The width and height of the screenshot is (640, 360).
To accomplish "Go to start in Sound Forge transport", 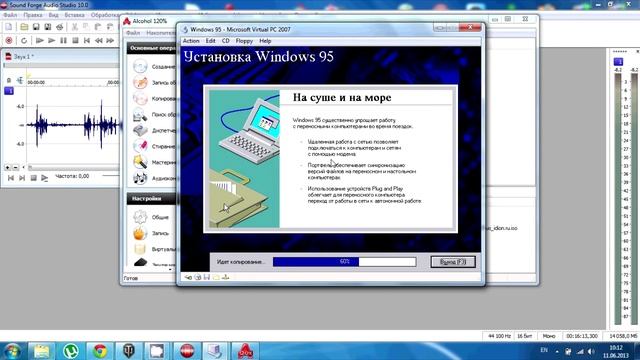I will (x=87, y=40).
